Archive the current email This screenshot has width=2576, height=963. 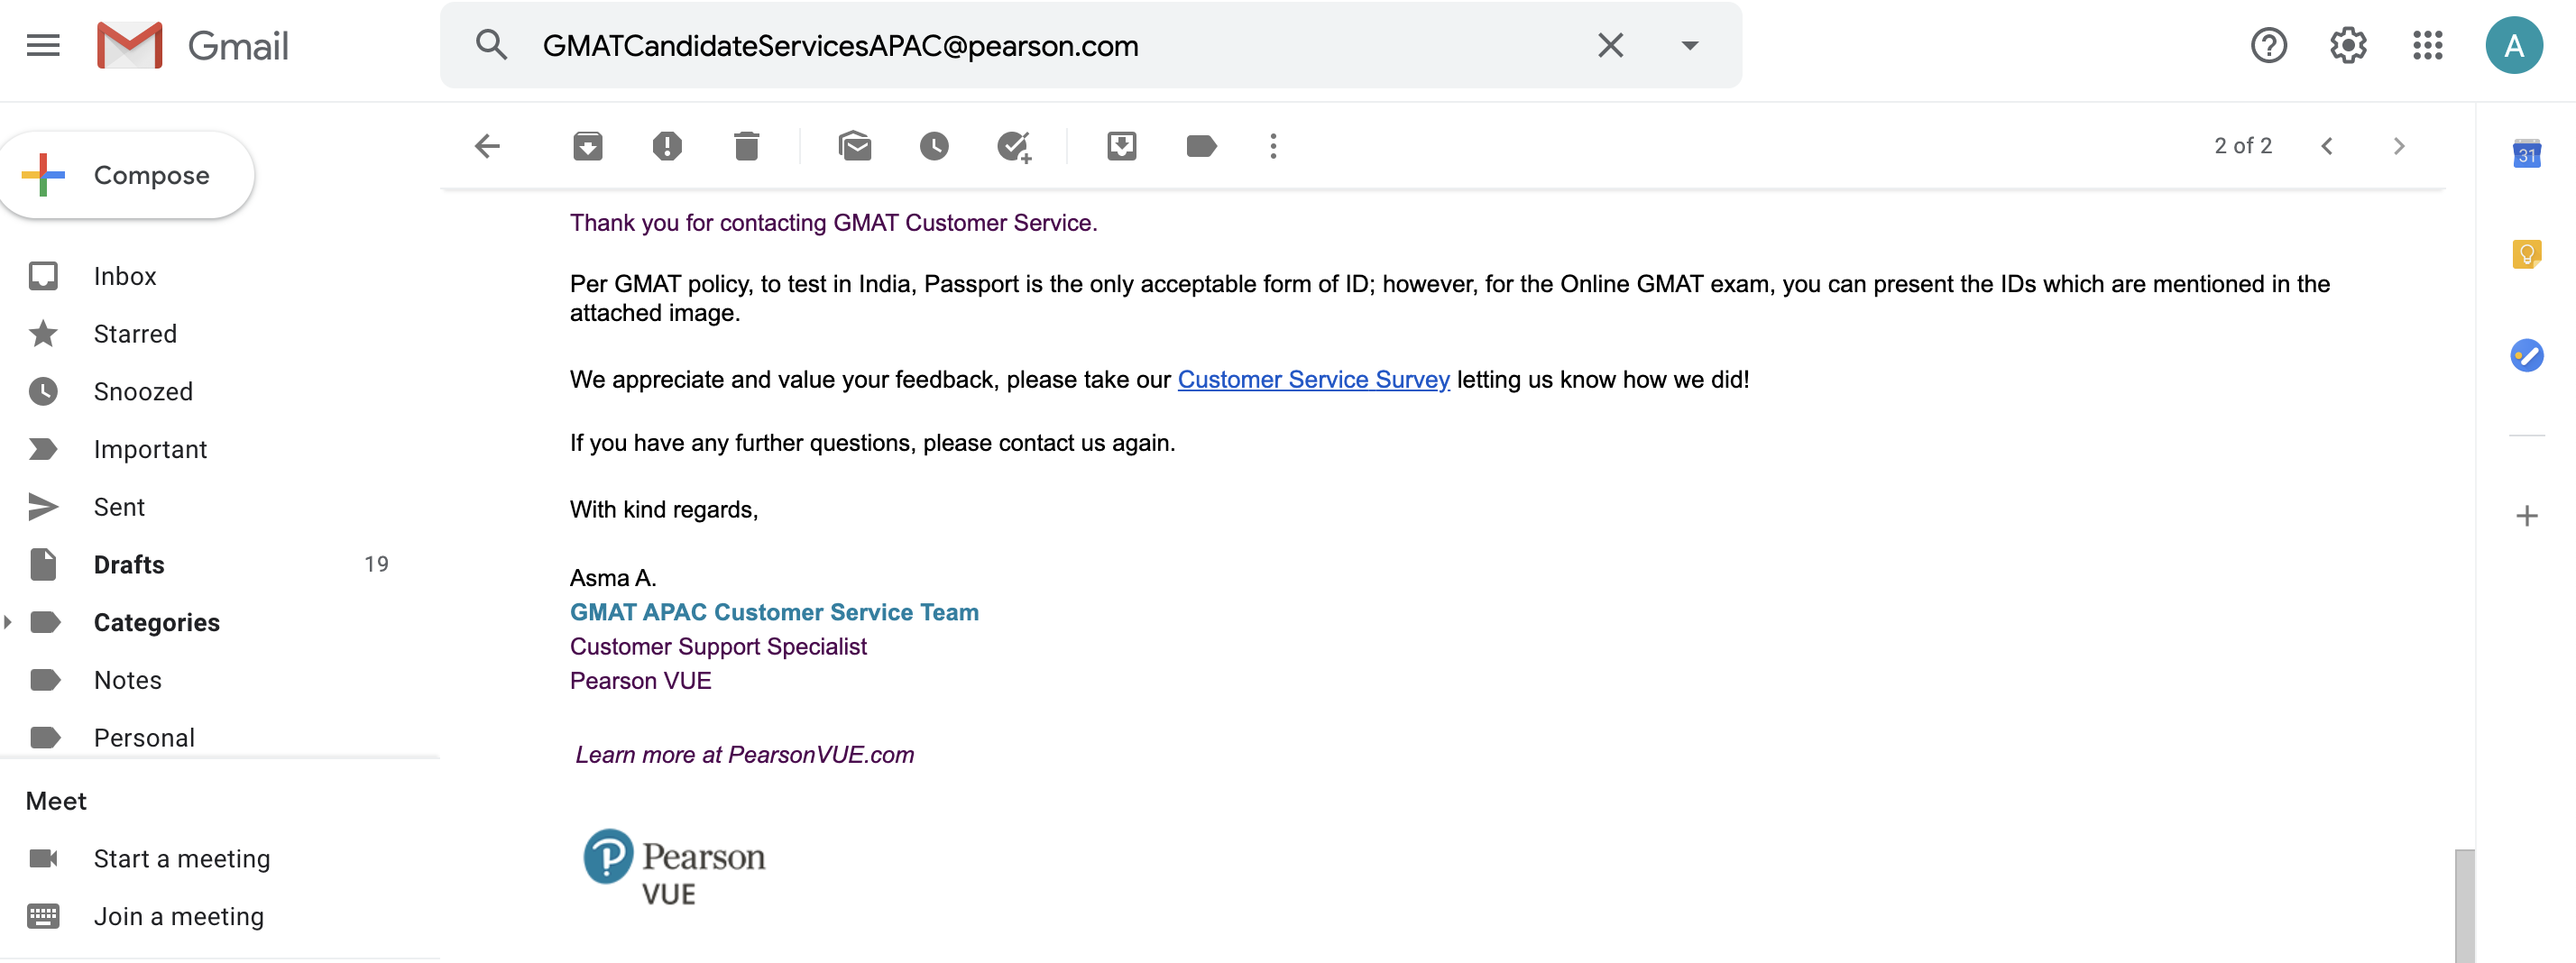coord(588,146)
